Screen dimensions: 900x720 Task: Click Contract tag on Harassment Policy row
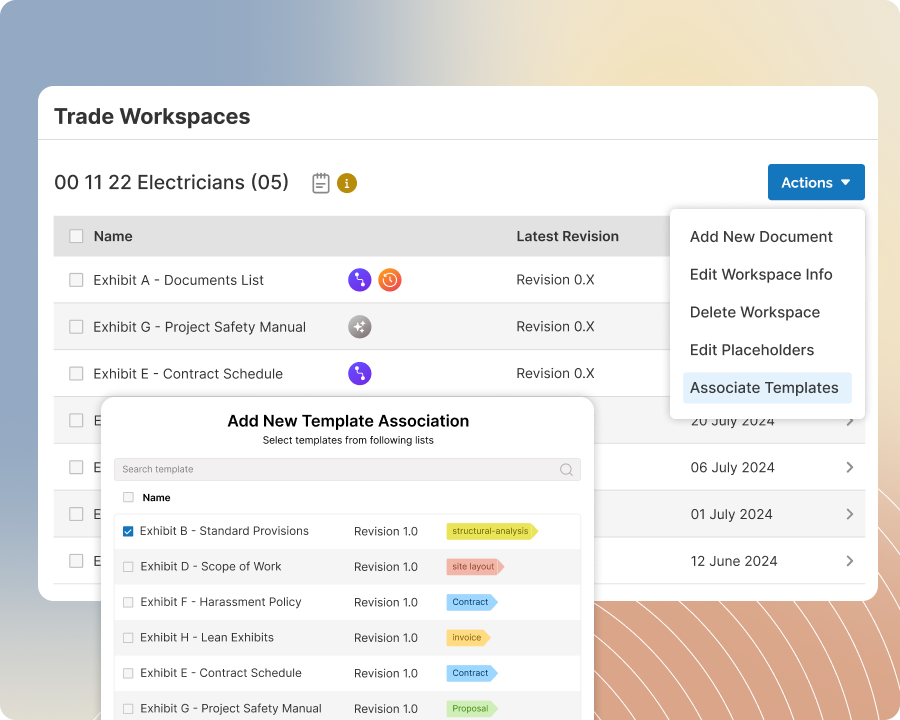click(x=472, y=602)
